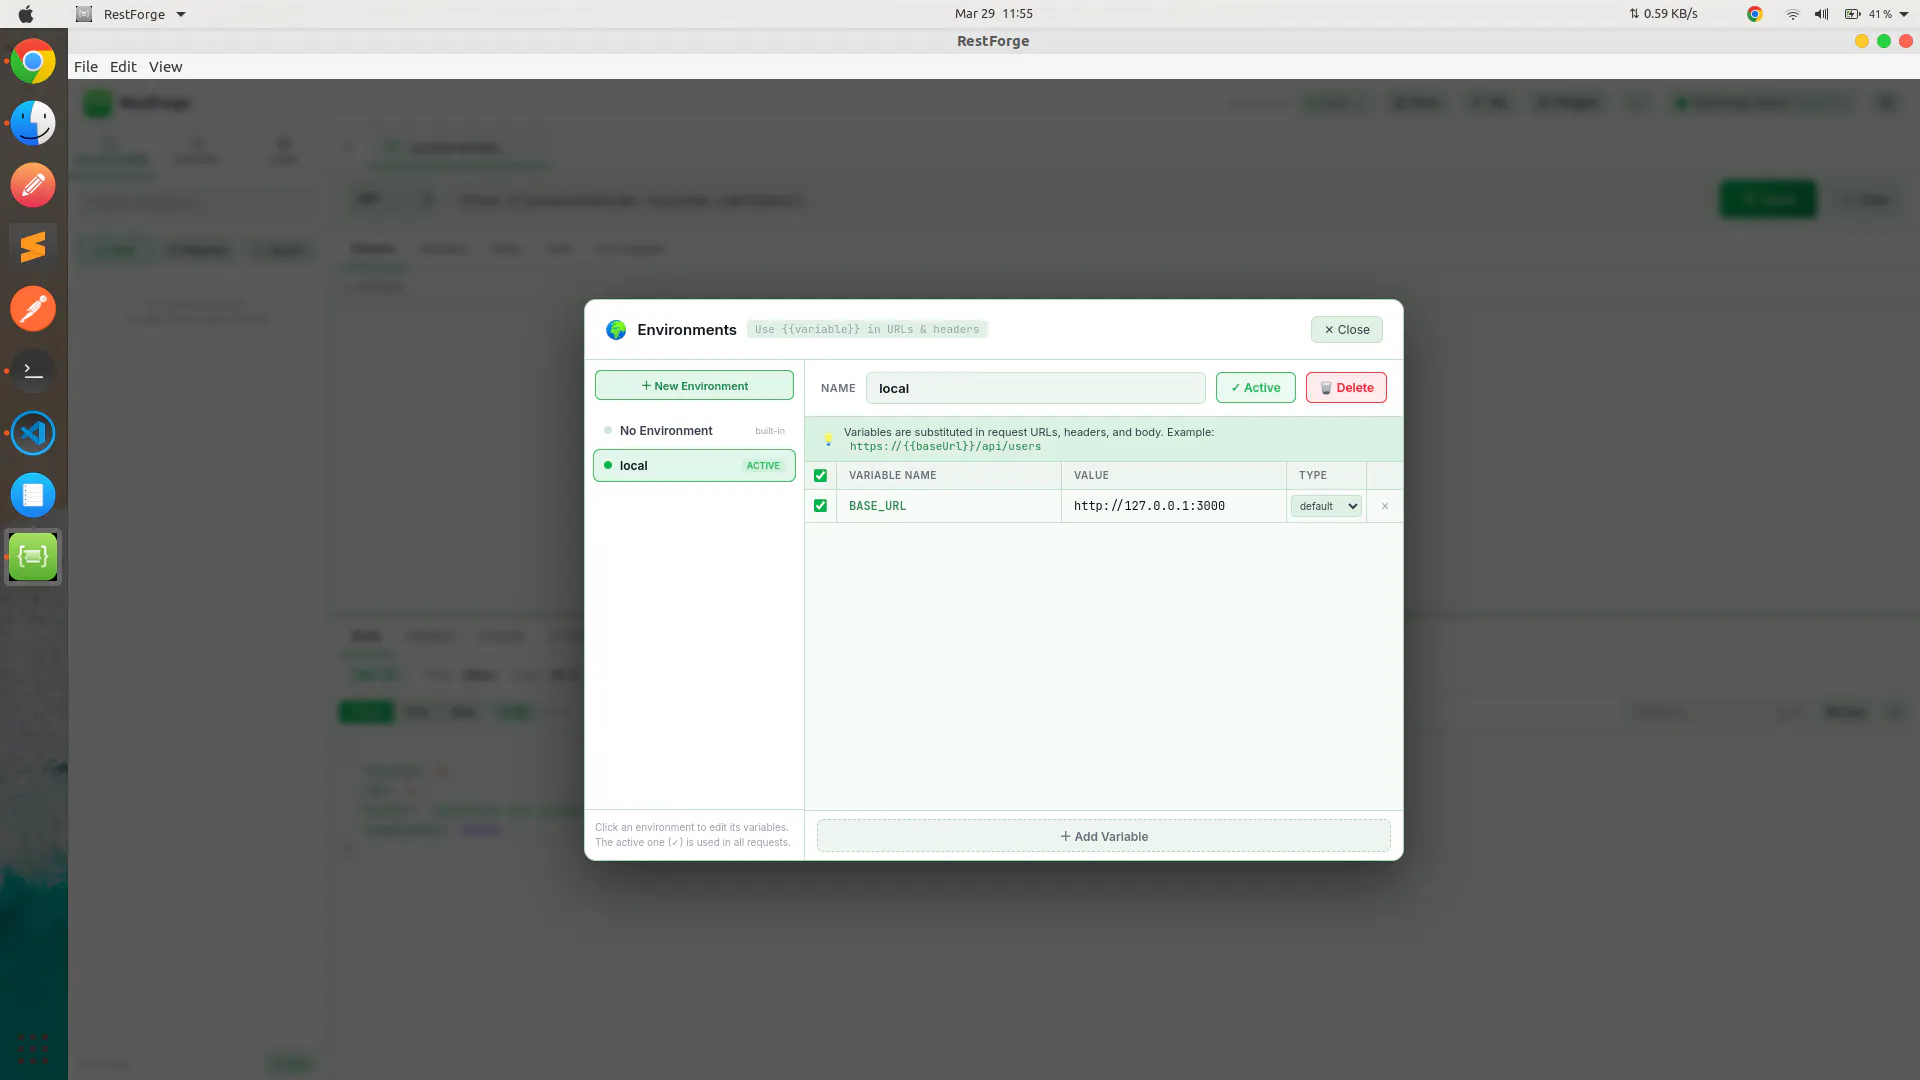The image size is (1920, 1080).
Task: Toggle the select-all variables checkbox
Action: point(820,475)
